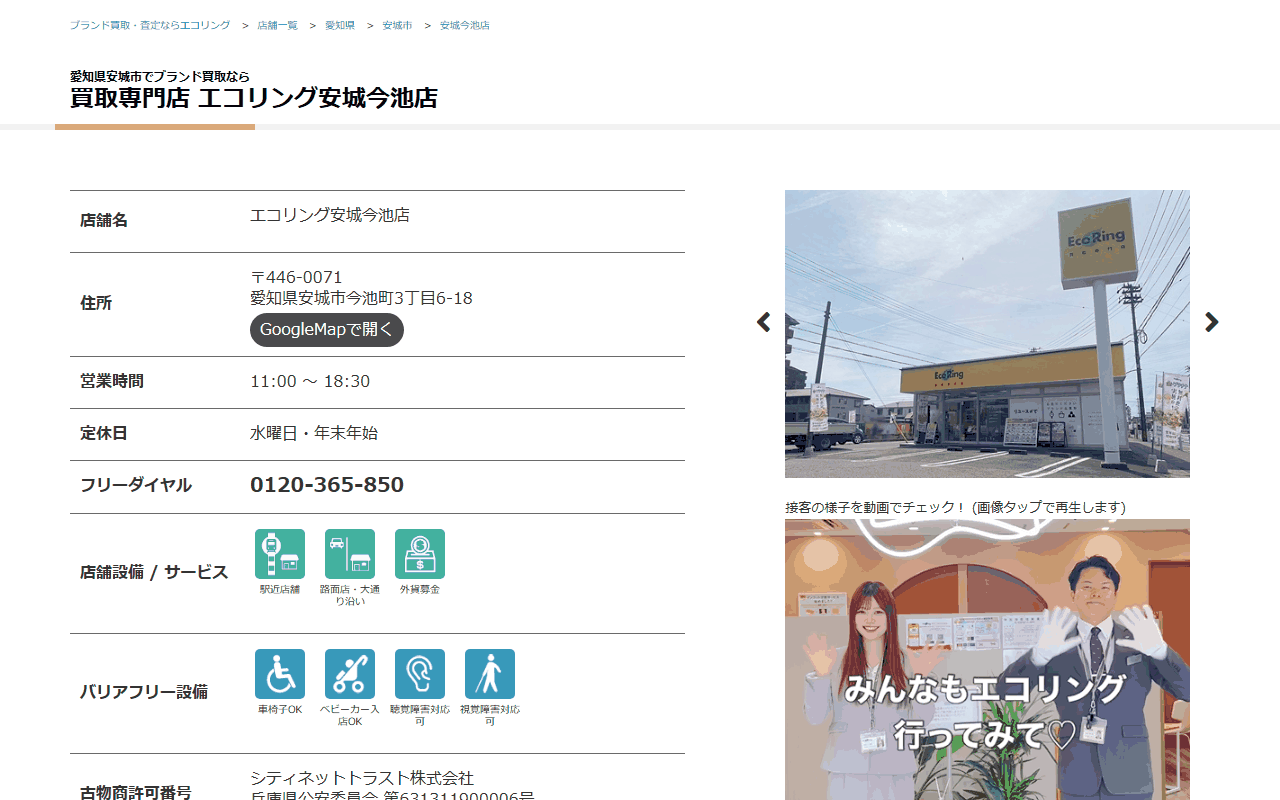This screenshot has height=800, width=1280.
Task: Click the 聴覚障害対応可 hearing icon
Action: click(420, 674)
